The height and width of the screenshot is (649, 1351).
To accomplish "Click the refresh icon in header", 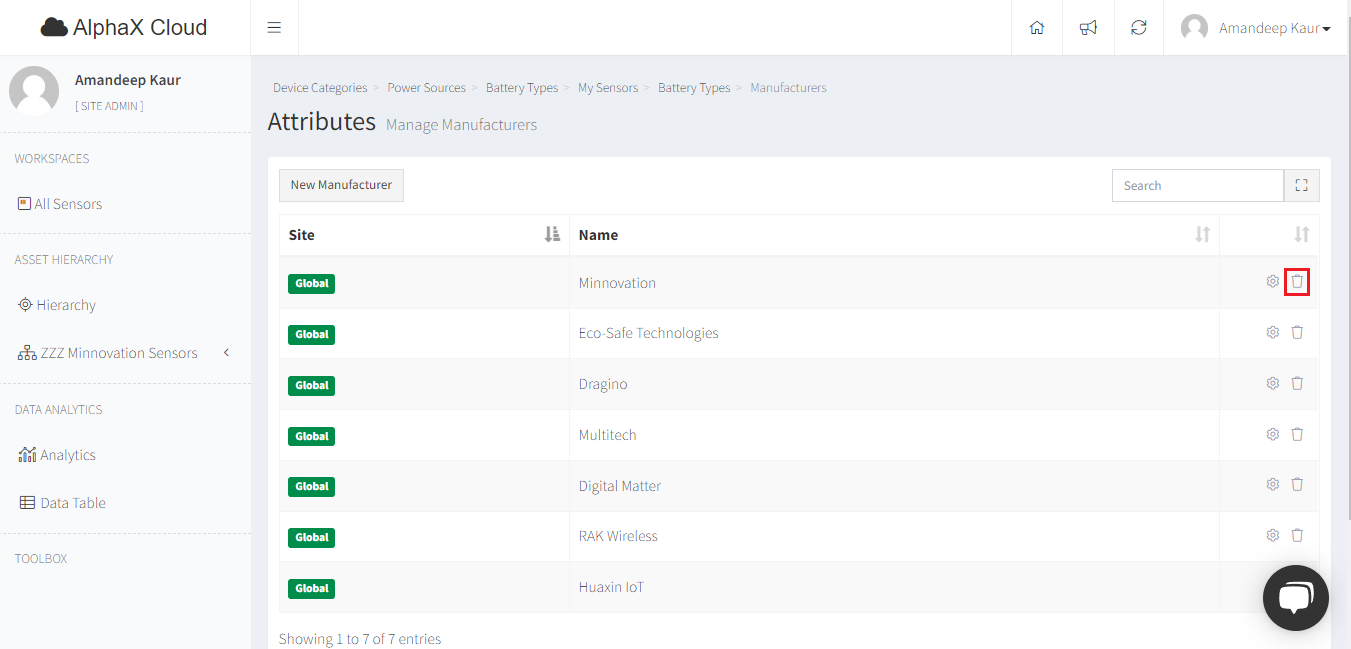I will click(1139, 28).
